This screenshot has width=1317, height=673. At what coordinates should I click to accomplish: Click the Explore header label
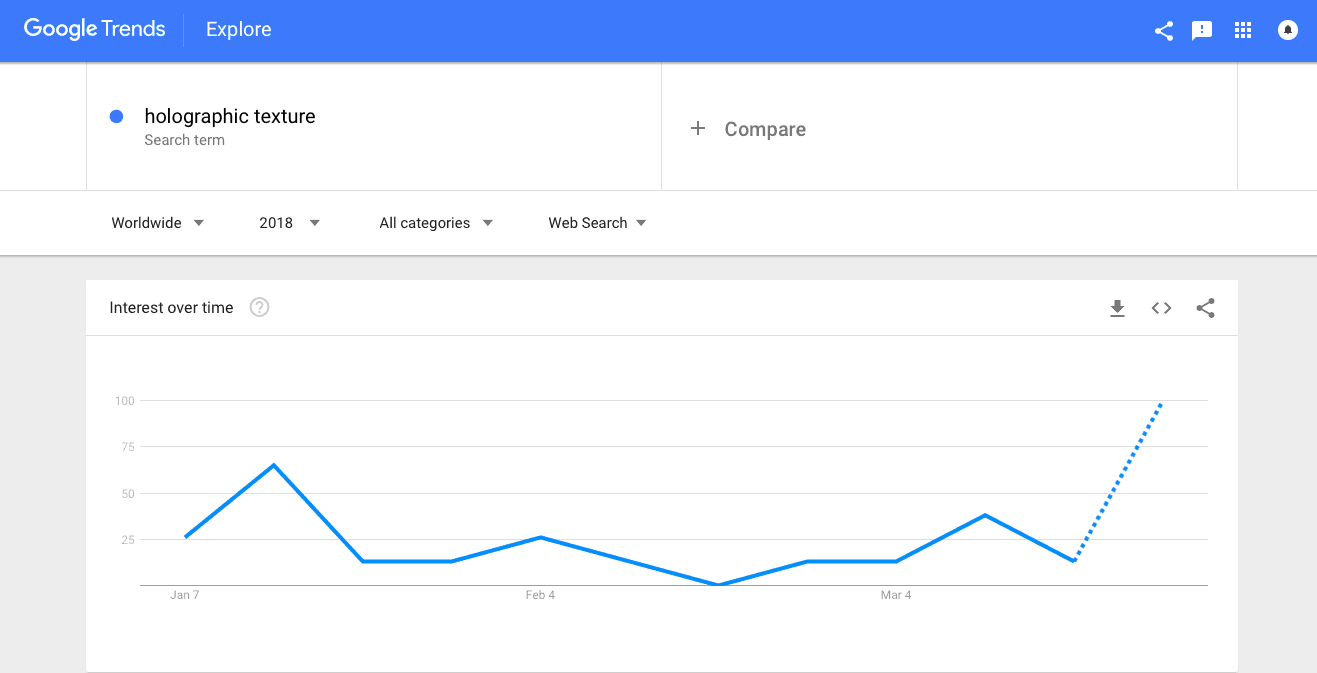[x=239, y=30]
